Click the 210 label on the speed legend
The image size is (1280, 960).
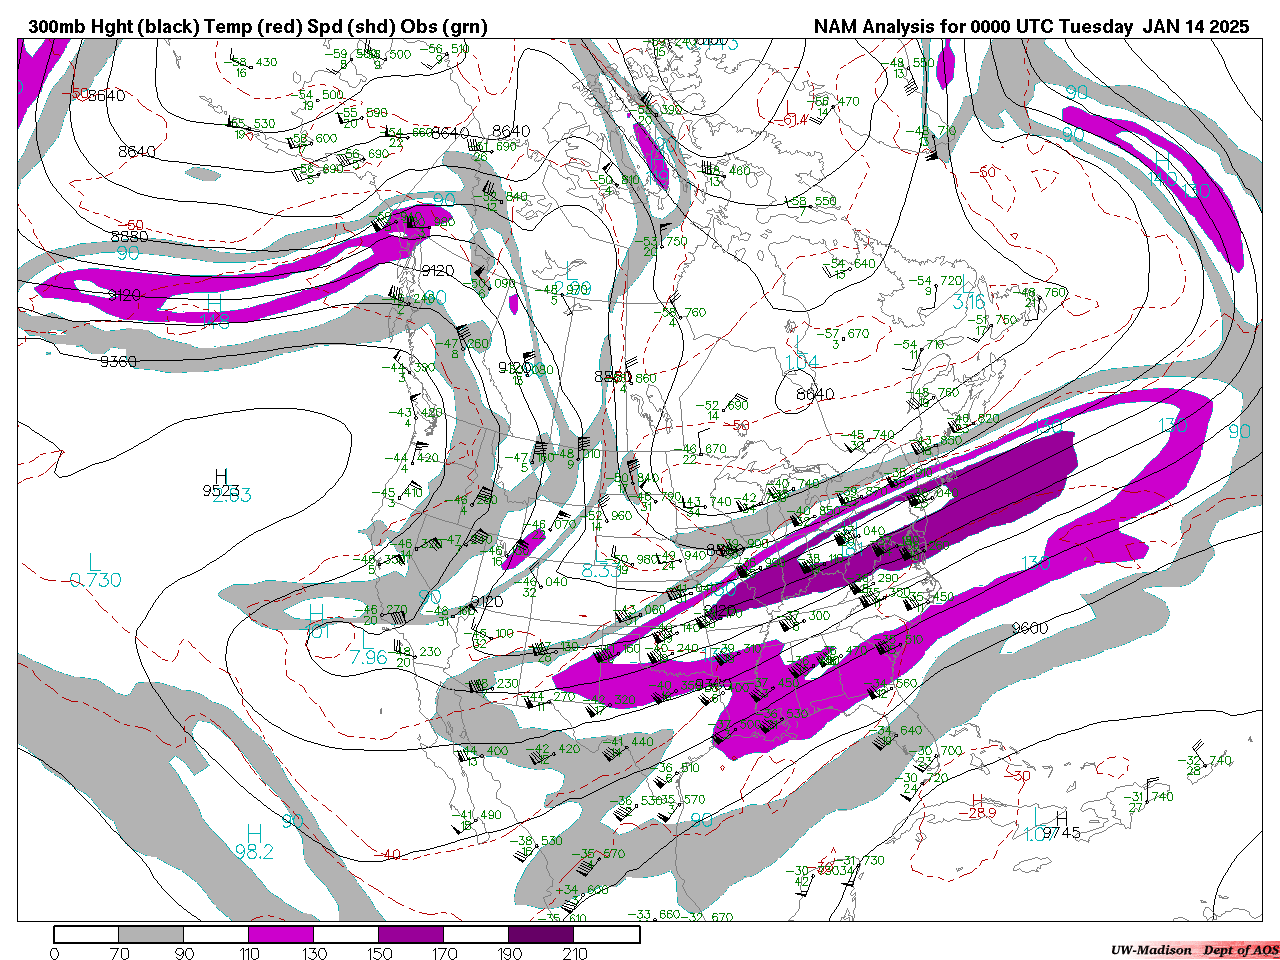575,953
